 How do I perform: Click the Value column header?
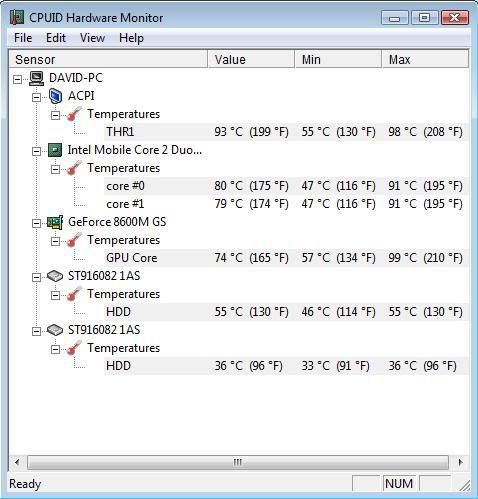click(x=251, y=59)
